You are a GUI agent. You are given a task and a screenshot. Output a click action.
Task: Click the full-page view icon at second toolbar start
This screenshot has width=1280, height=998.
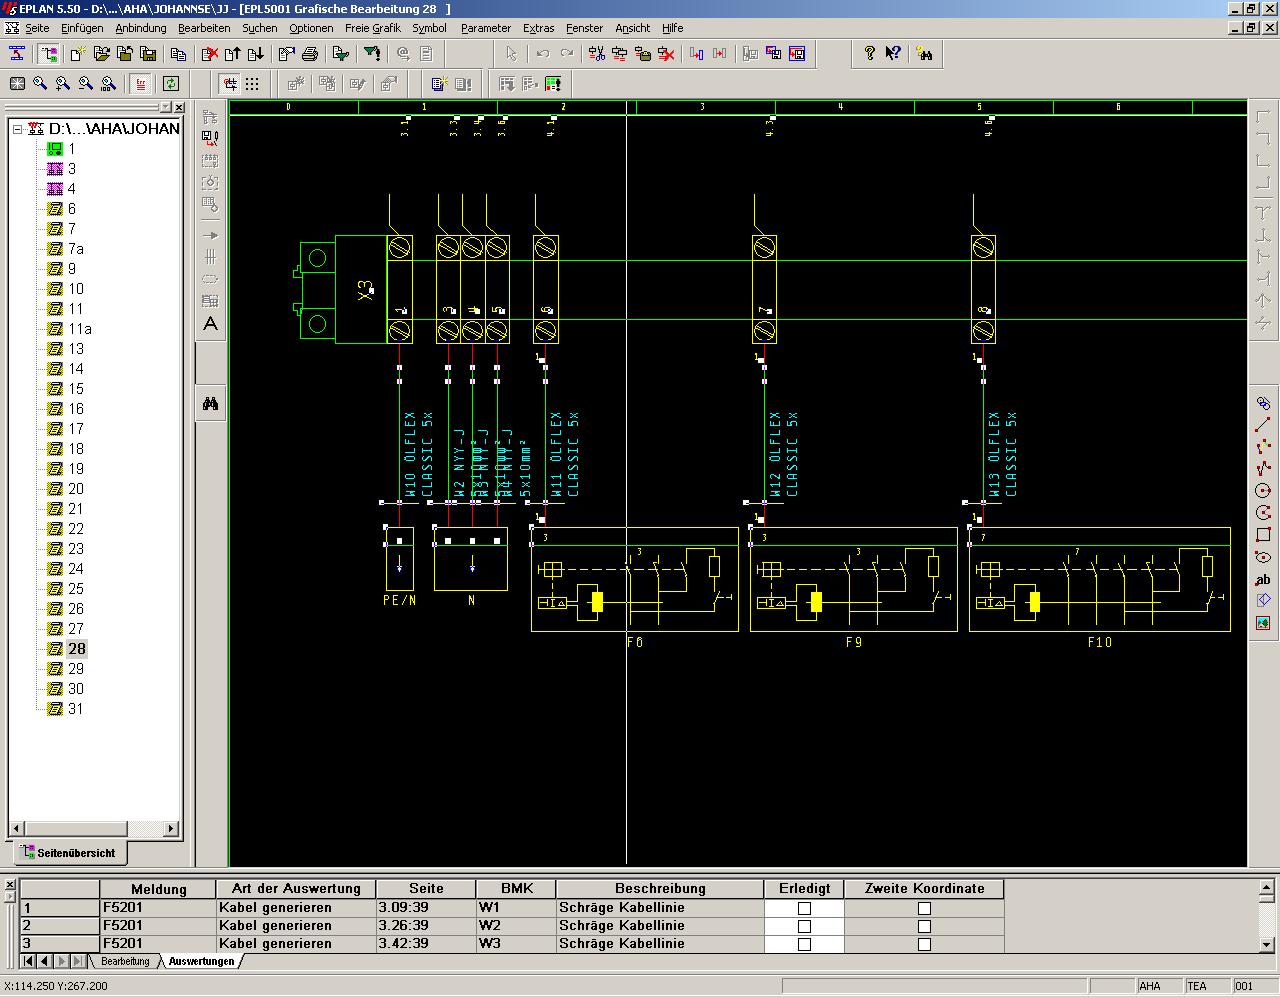point(17,84)
